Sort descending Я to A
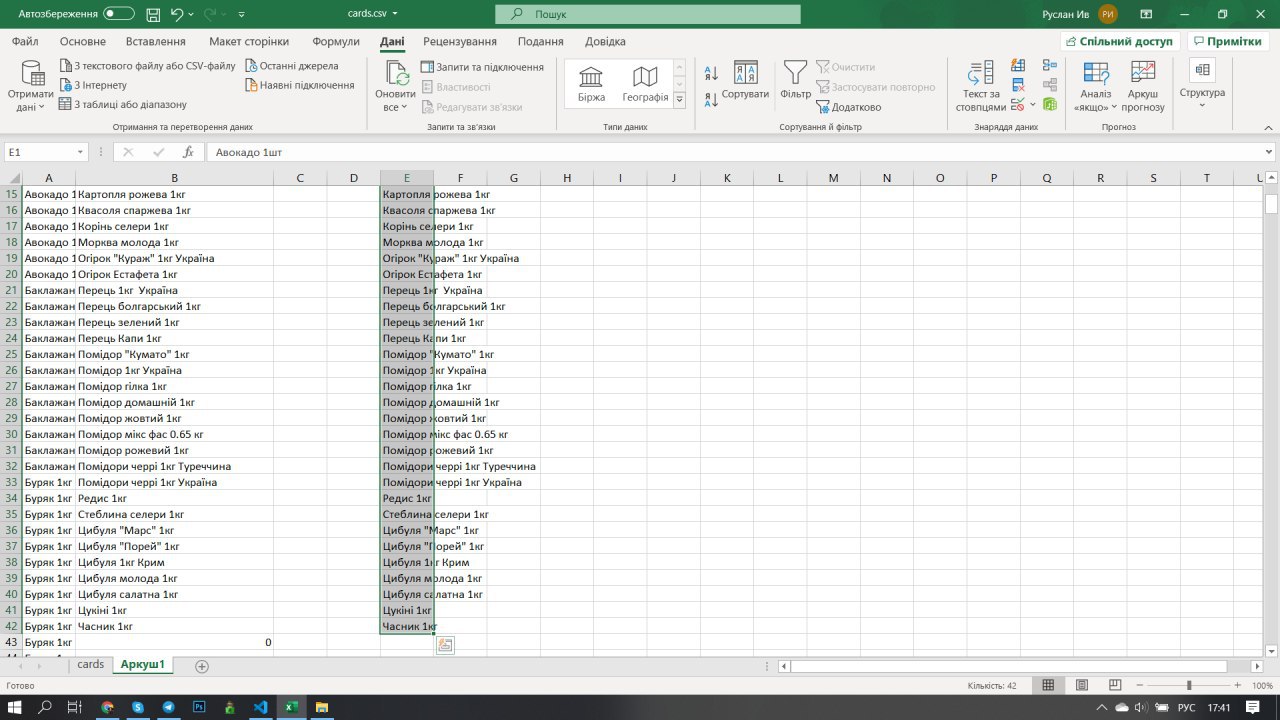Image resolution: width=1280 pixels, height=720 pixels. tap(711, 99)
